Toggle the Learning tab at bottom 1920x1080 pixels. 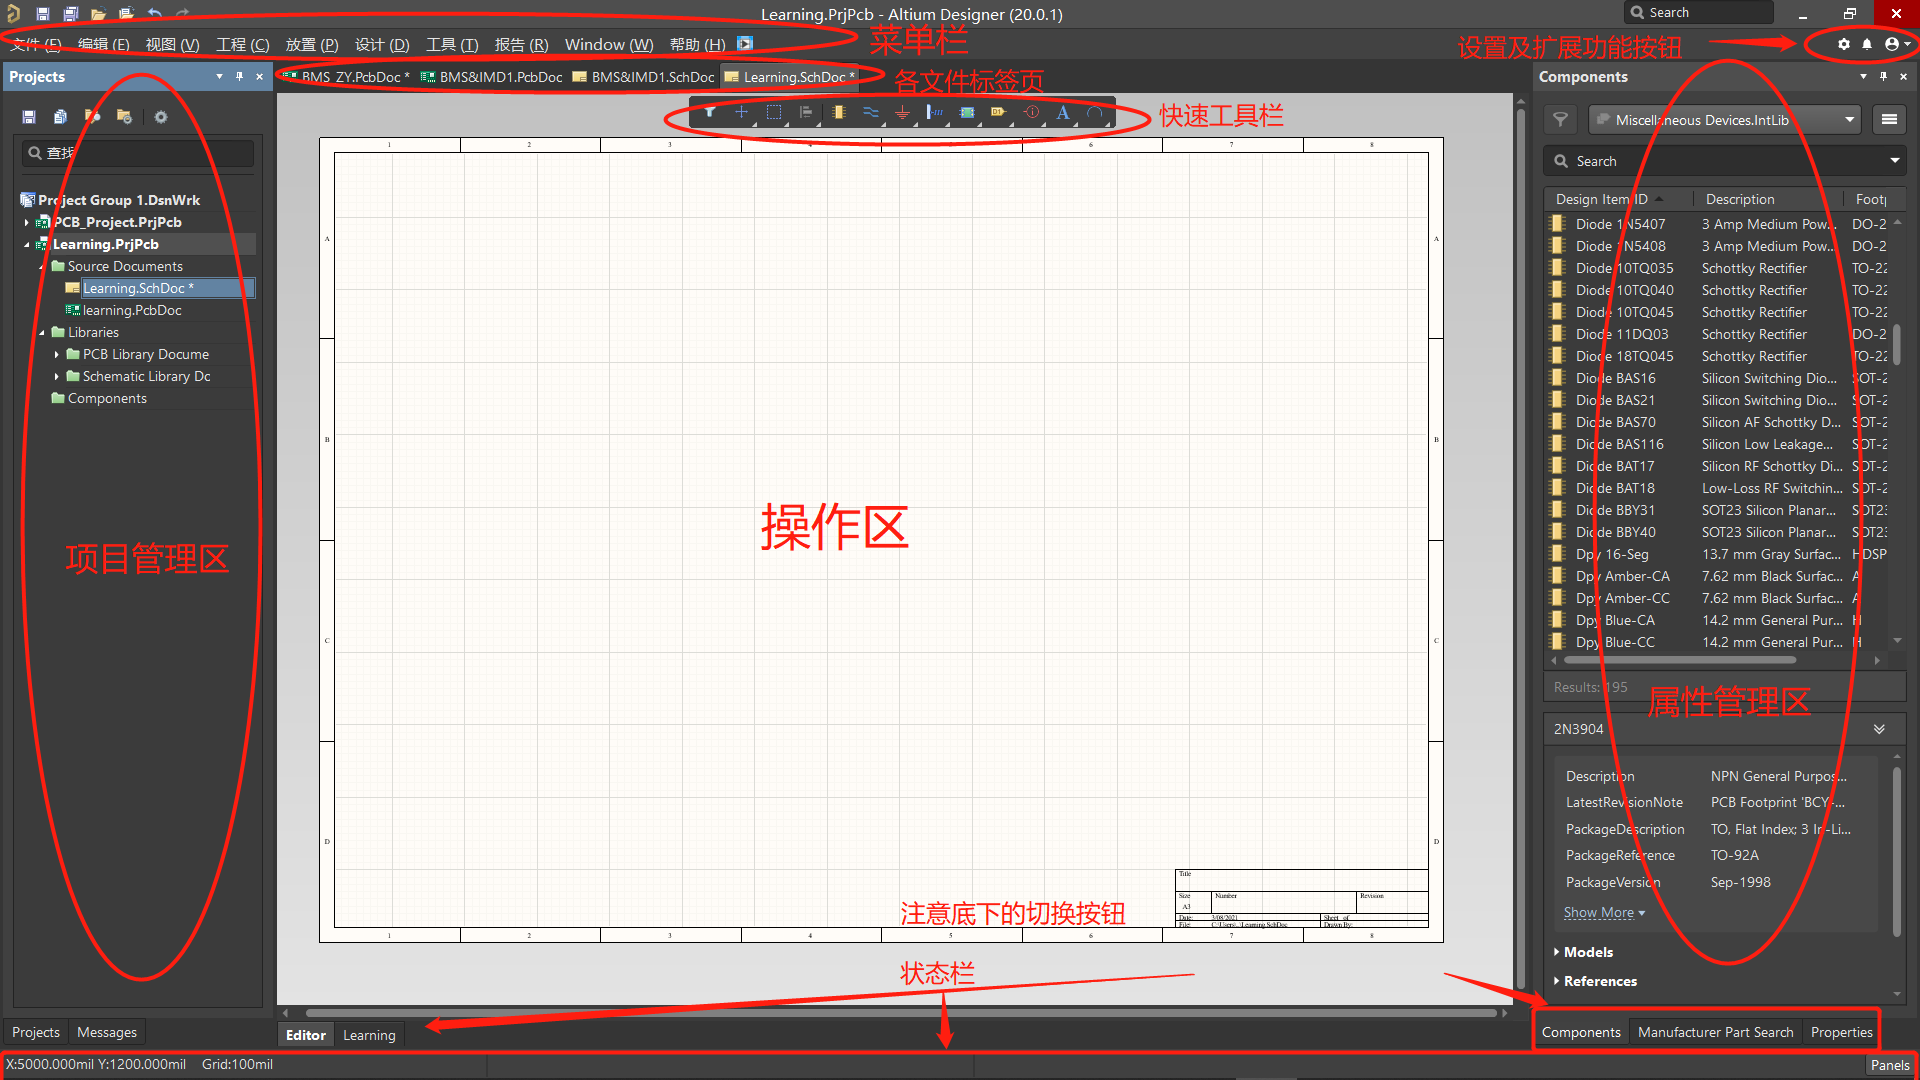(369, 1034)
